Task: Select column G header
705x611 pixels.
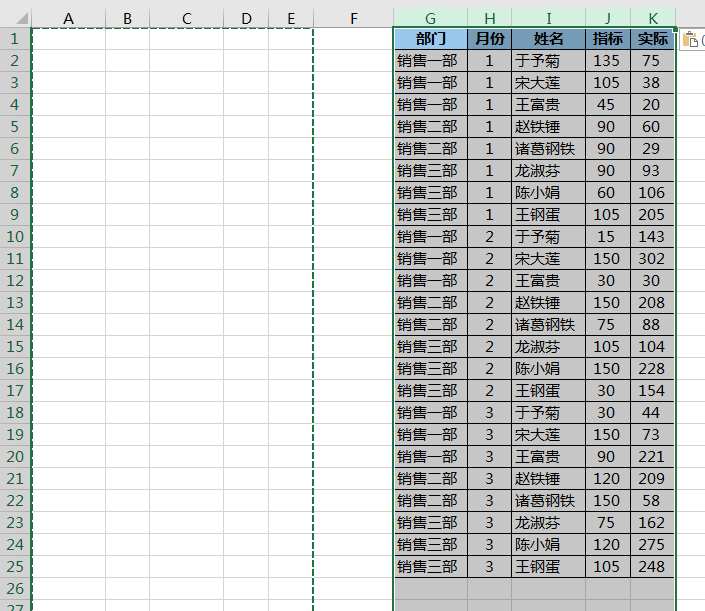Action: pyautogui.click(x=431, y=18)
